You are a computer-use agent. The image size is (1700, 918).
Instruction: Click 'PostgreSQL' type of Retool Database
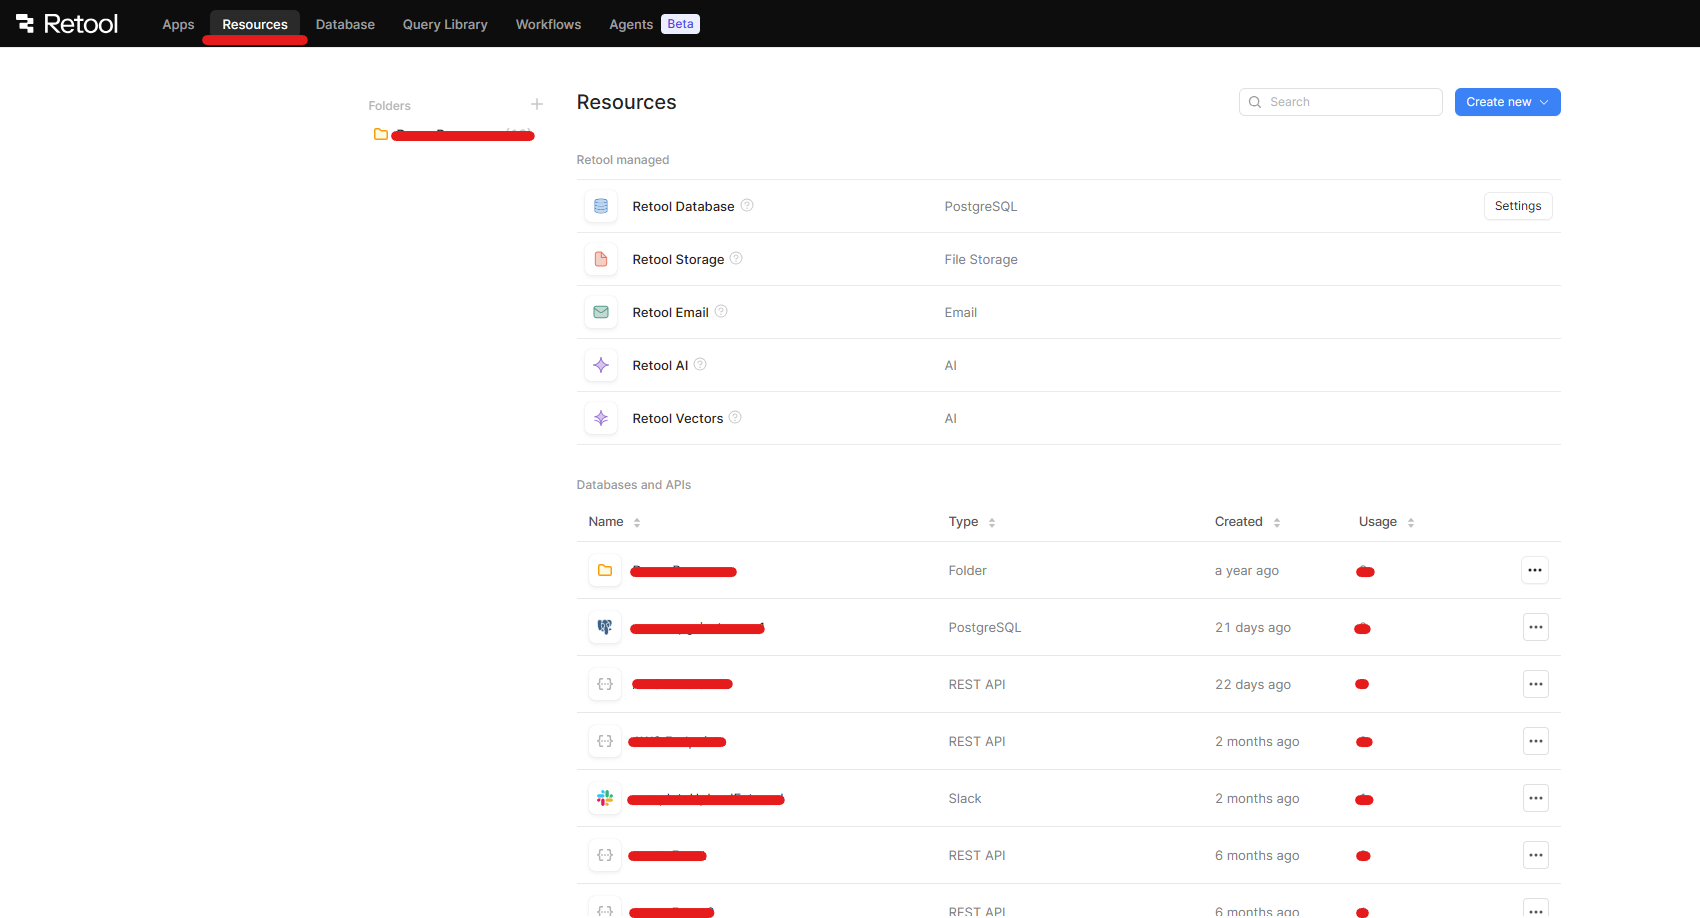click(980, 206)
